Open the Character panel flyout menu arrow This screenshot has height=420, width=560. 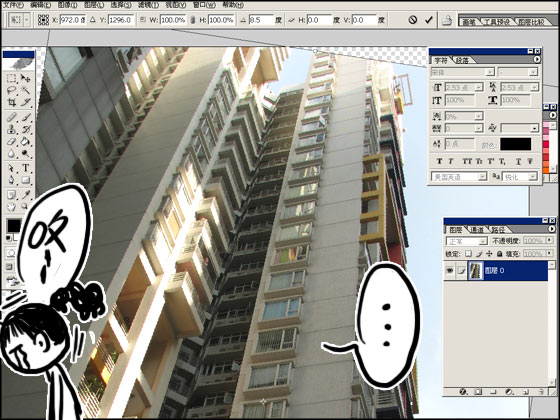point(537,60)
